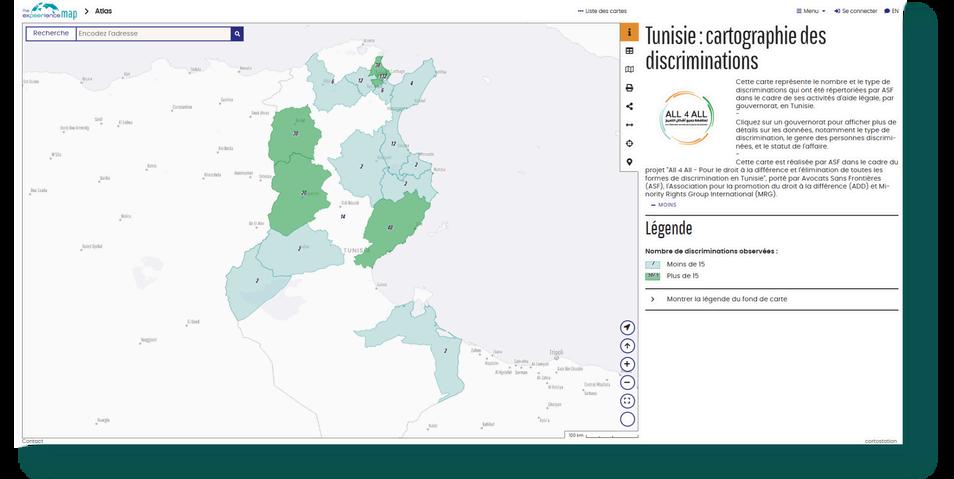Zoom out with the minus button
Viewport: 954px width, 479px height.
tap(627, 382)
